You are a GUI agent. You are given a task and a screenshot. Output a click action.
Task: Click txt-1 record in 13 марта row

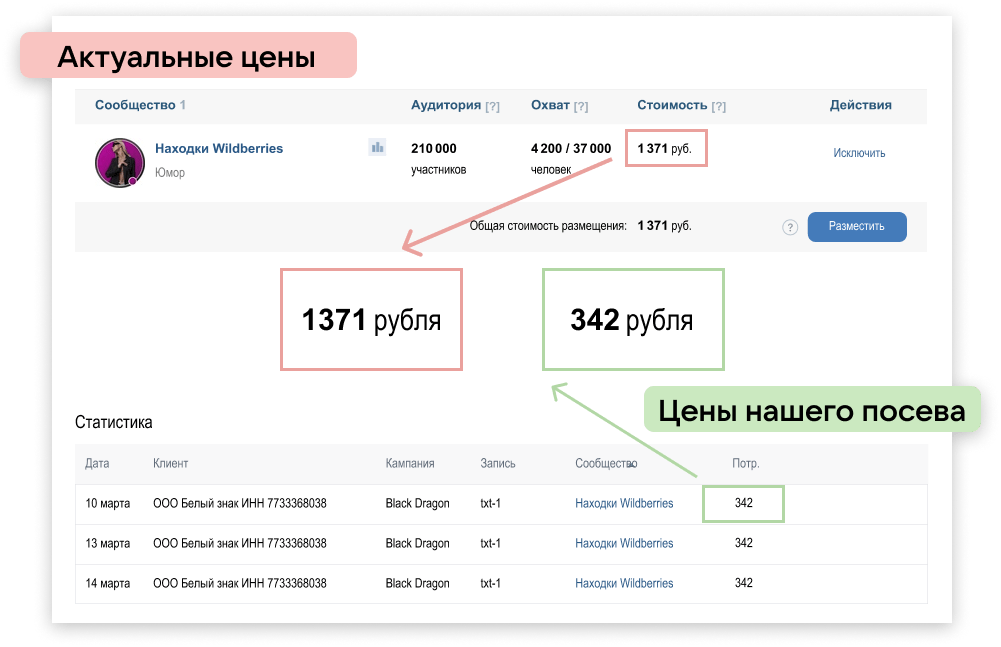point(490,543)
